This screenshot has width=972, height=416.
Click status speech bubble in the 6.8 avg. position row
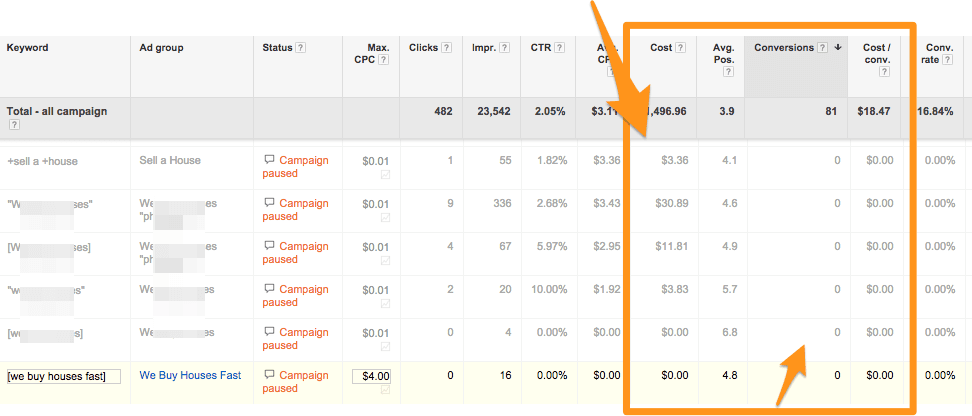tap(269, 332)
